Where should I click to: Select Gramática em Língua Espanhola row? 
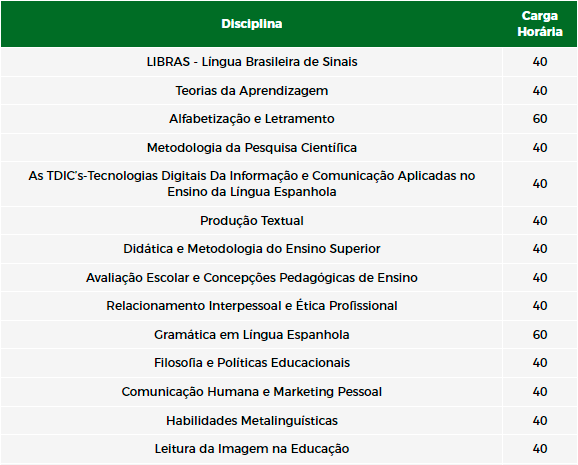pos(289,334)
